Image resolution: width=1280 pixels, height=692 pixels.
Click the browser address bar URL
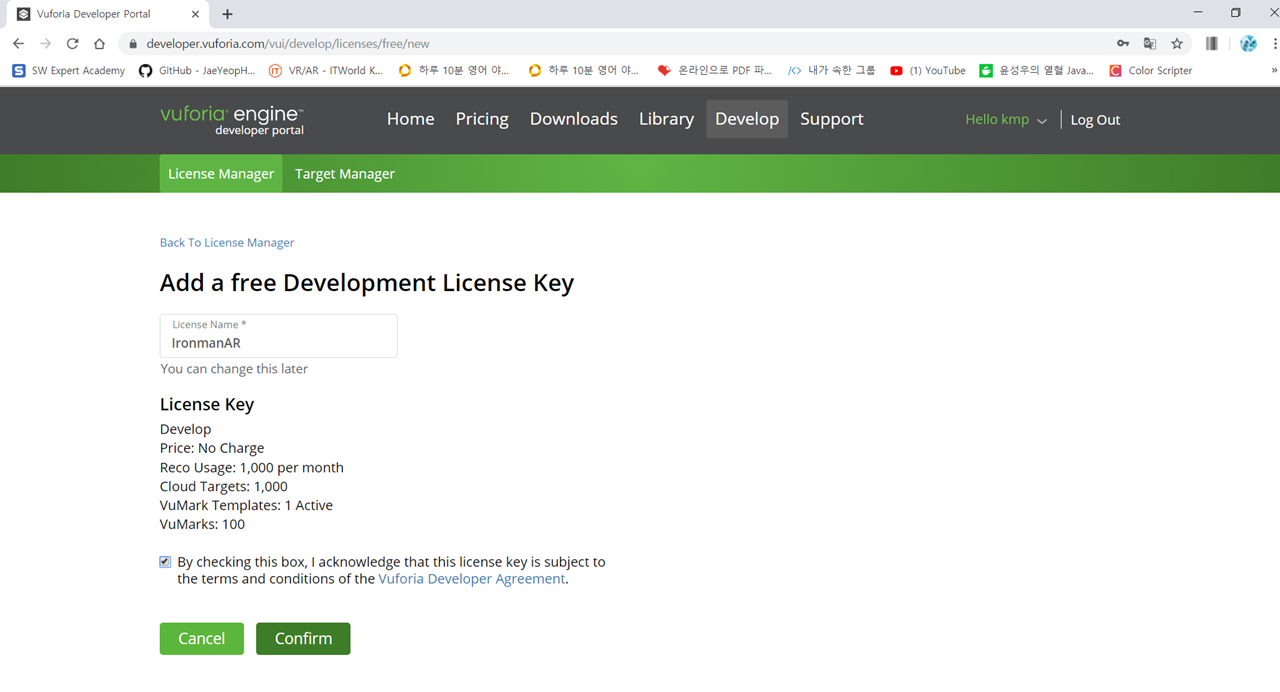click(x=288, y=44)
